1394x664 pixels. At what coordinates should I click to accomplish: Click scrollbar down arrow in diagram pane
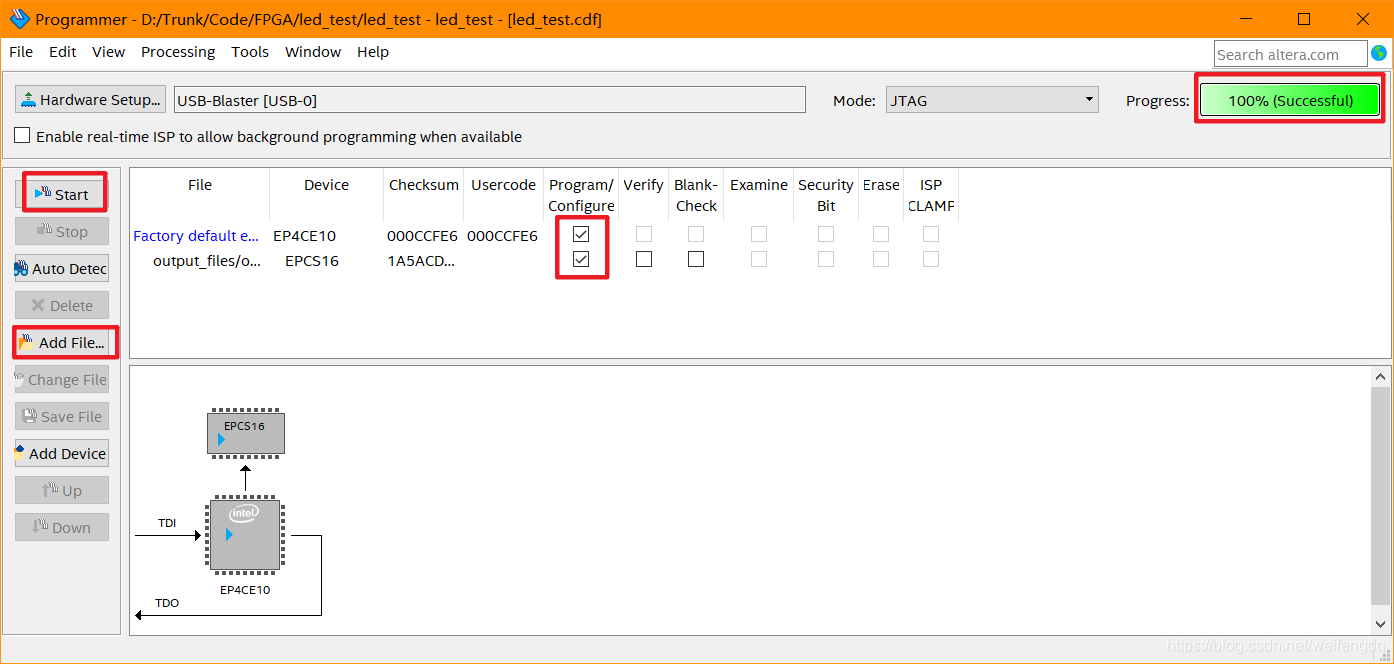1381,622
